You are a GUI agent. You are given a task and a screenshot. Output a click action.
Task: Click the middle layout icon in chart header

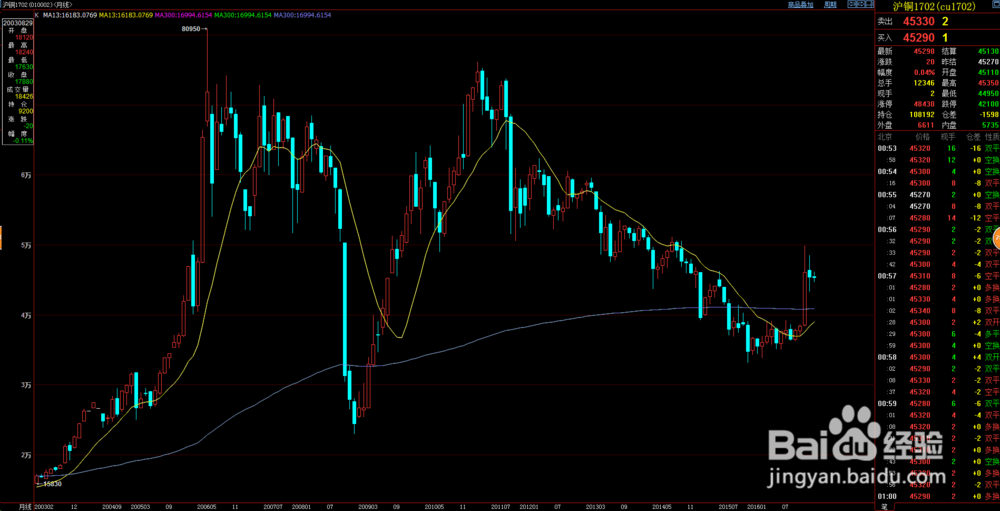coord(860,4)
